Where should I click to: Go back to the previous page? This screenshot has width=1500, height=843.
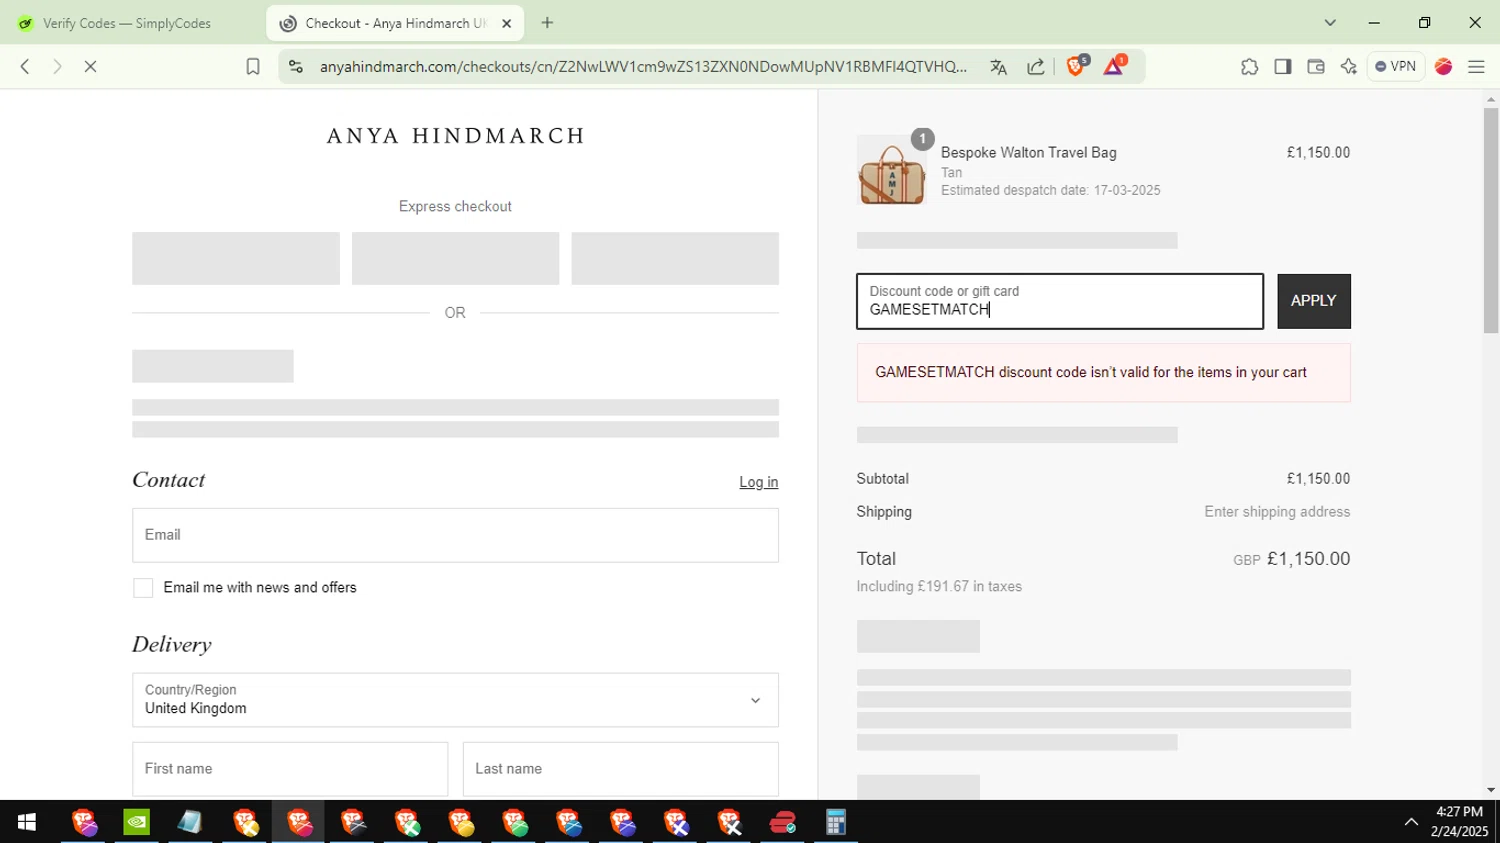(25, 67)
